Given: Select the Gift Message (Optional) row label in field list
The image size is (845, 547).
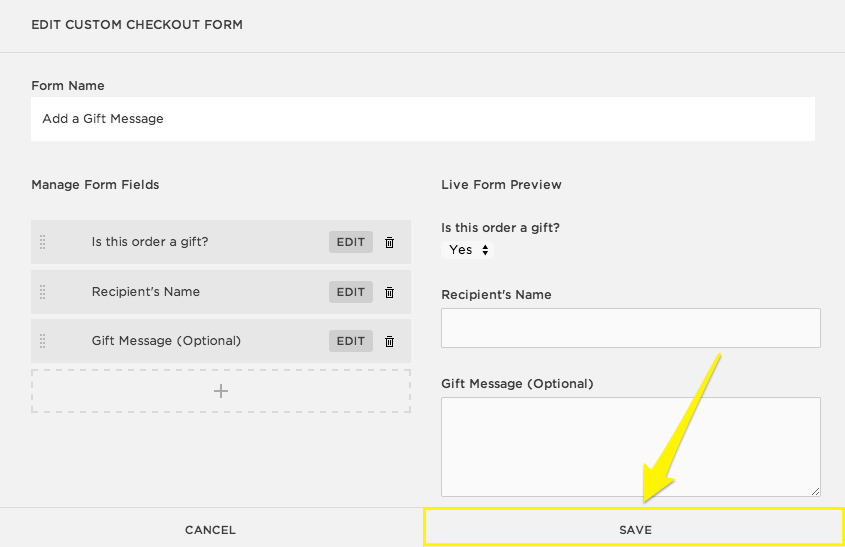Looking at the screenshot, I should tap(166, 341).
